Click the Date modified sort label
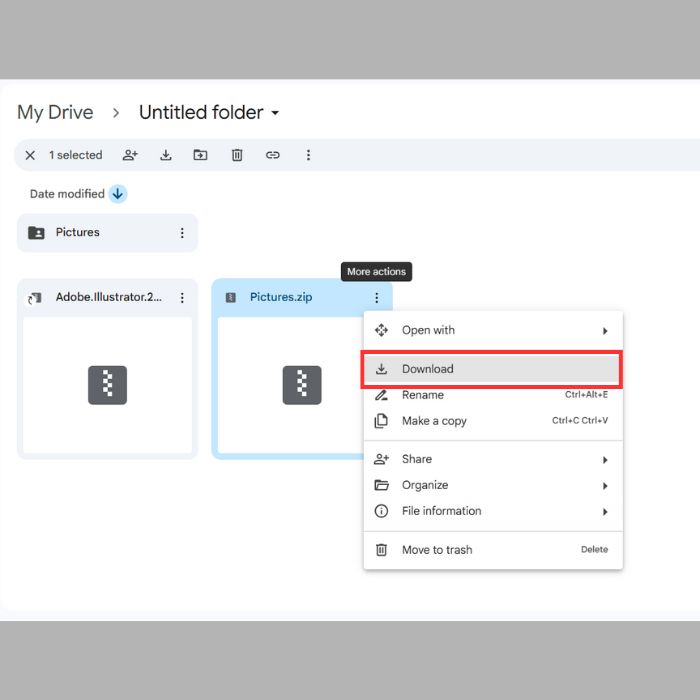This screenshot has width=700, height=700. pos(67,194)
